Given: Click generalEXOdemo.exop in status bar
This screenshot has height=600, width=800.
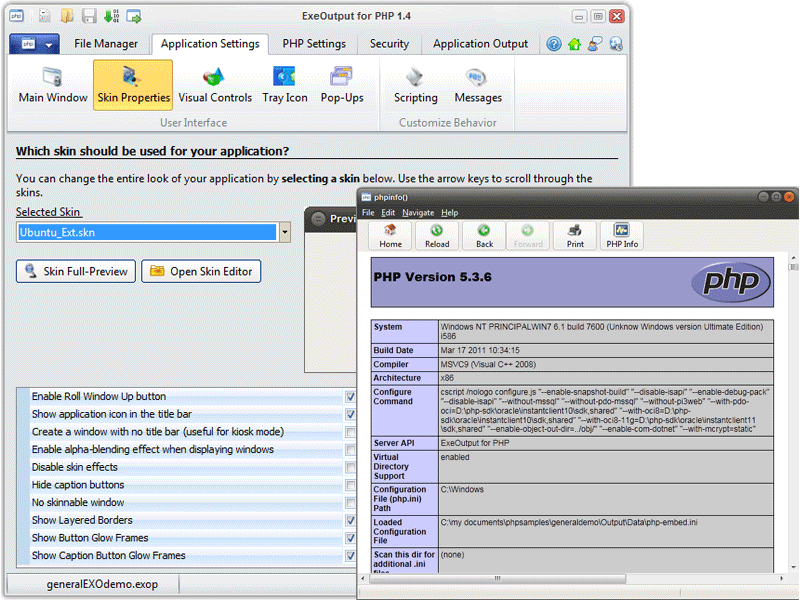Looking at the screenshot, I should click(102, 584).
